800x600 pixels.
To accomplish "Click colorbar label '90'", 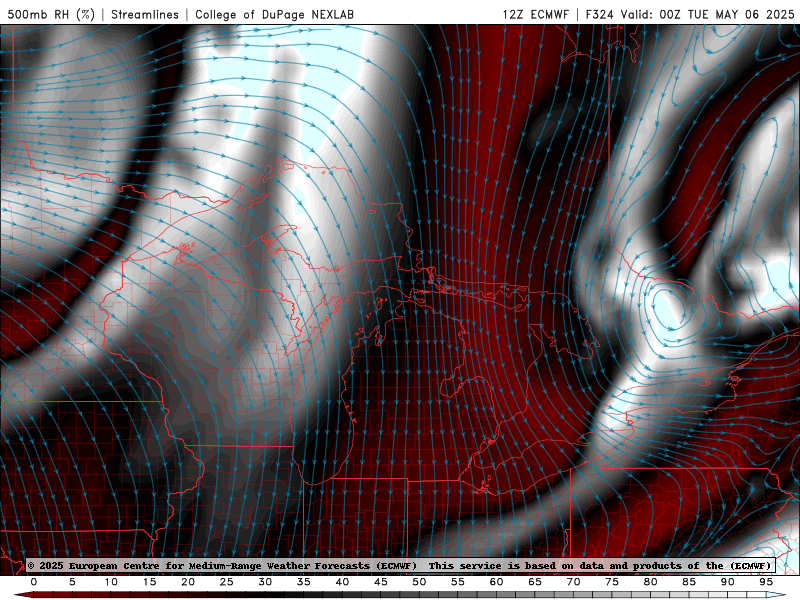I will point(728,582).
